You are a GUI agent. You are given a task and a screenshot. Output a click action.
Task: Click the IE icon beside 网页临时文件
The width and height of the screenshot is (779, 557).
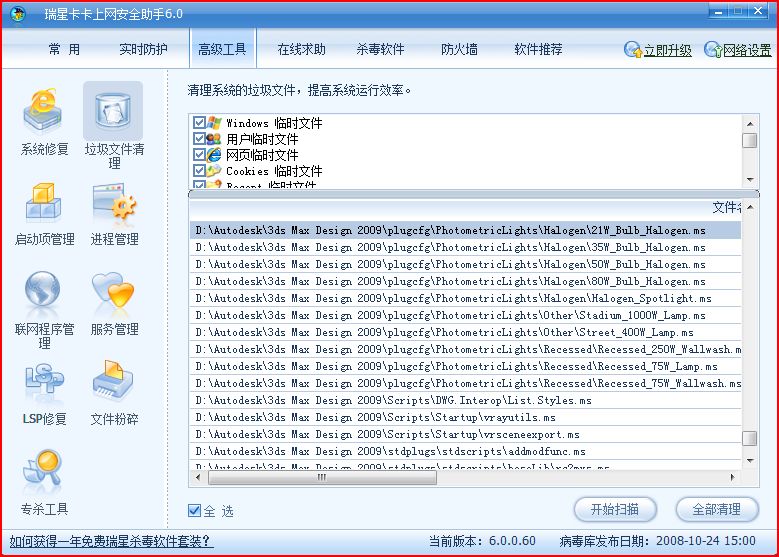click(214, 155)
